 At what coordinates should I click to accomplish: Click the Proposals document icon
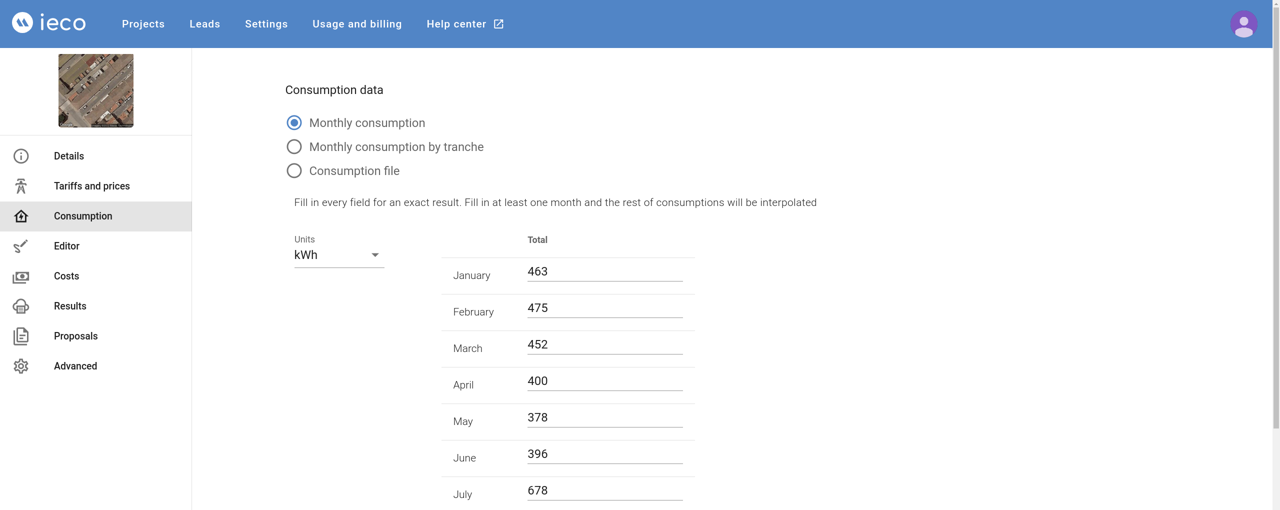(x=21, y=336)
